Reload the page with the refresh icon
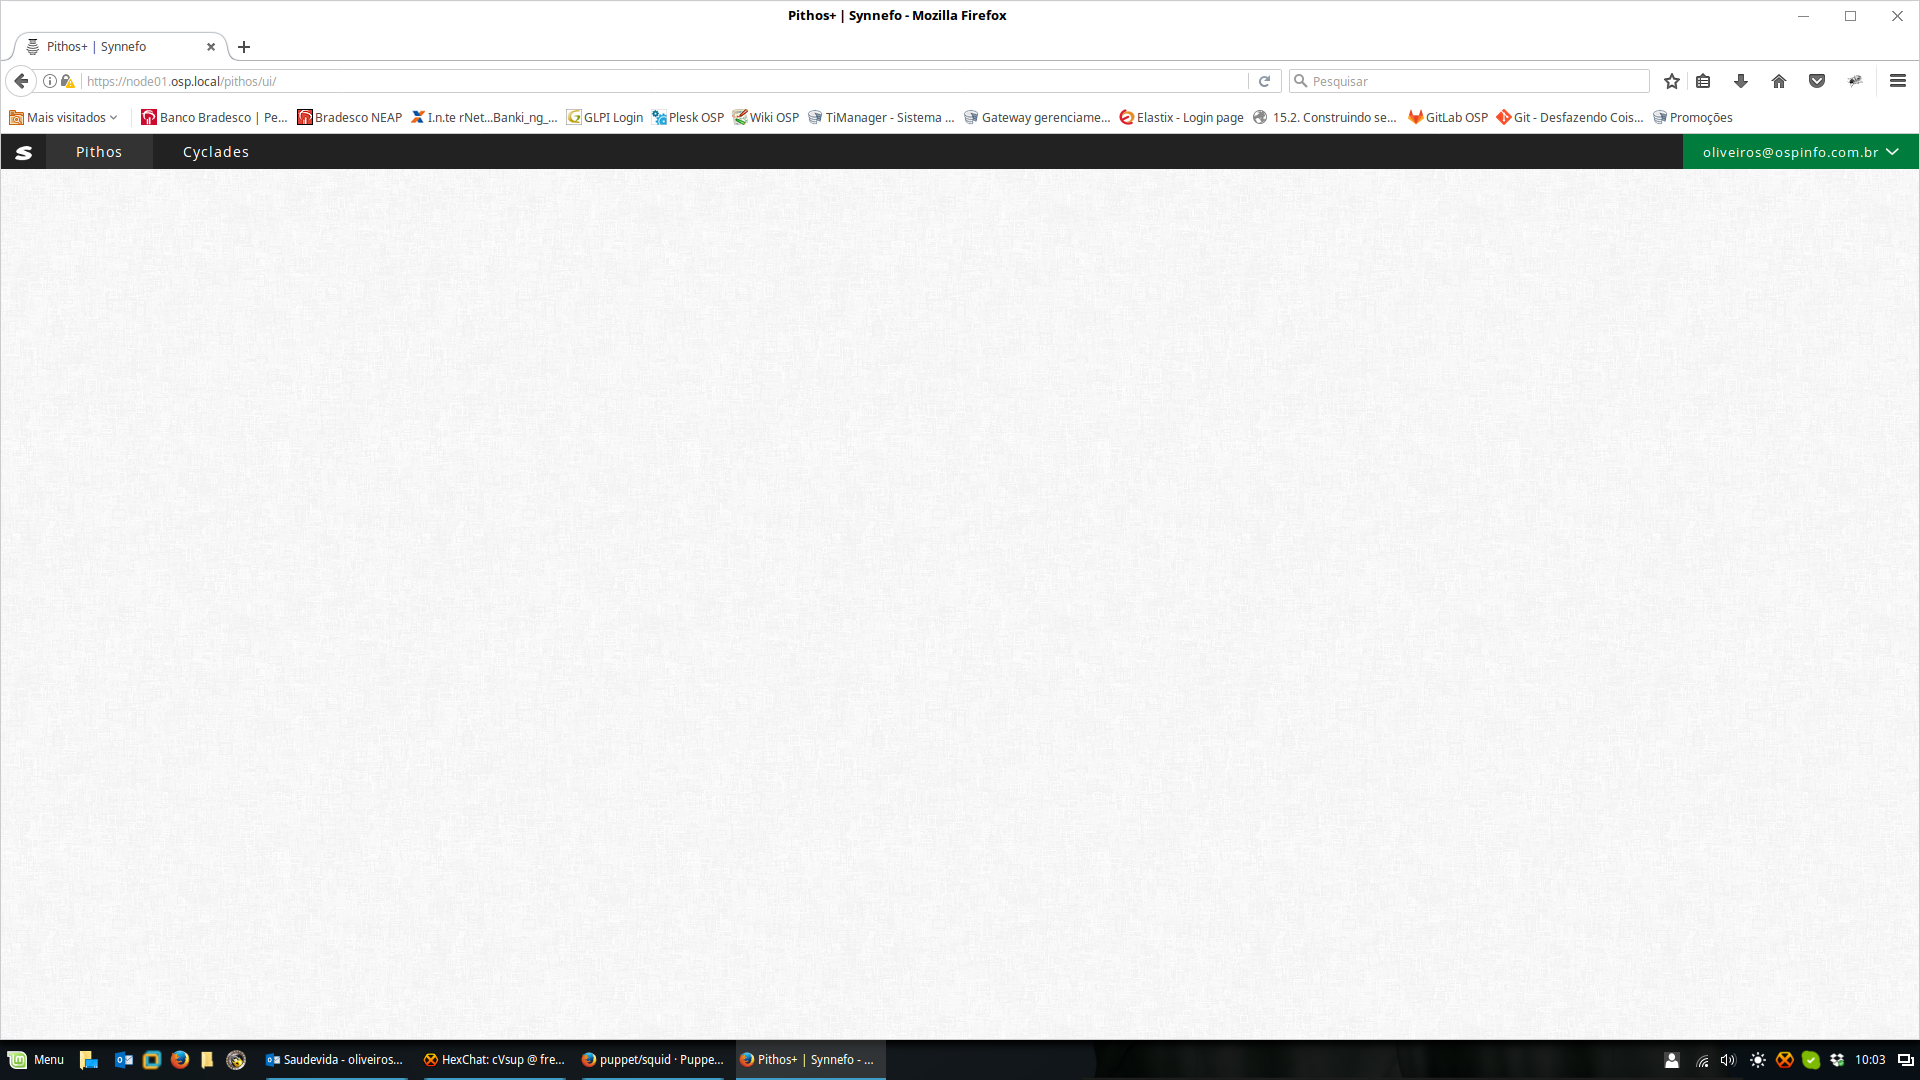 [1264, 81]
